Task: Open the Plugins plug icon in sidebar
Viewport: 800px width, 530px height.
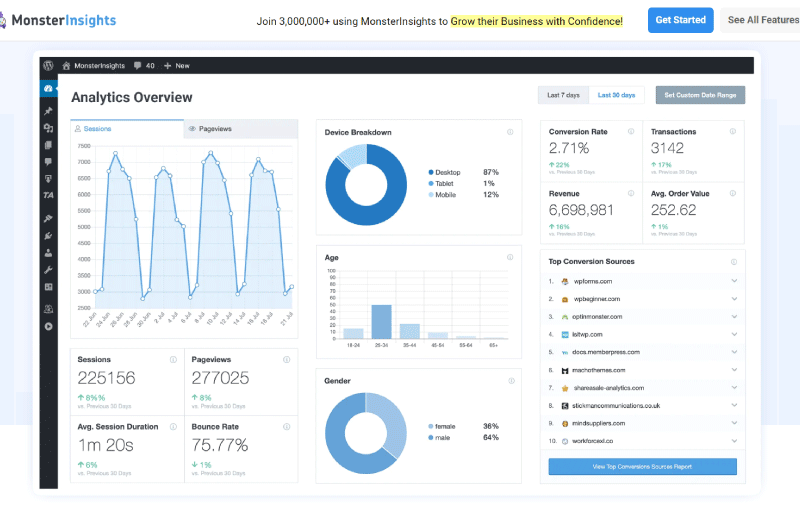Action: pos(48,236)
